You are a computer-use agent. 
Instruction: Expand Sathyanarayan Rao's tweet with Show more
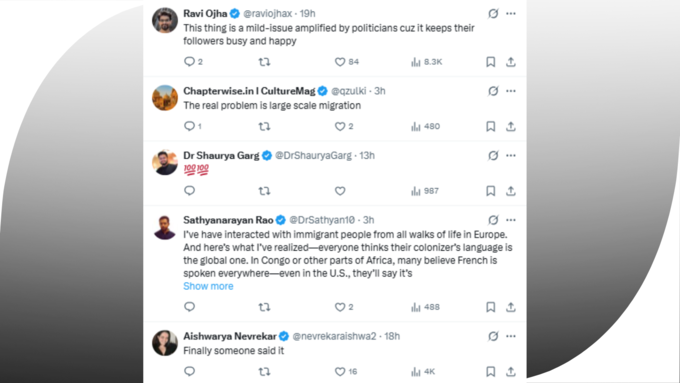208,286
